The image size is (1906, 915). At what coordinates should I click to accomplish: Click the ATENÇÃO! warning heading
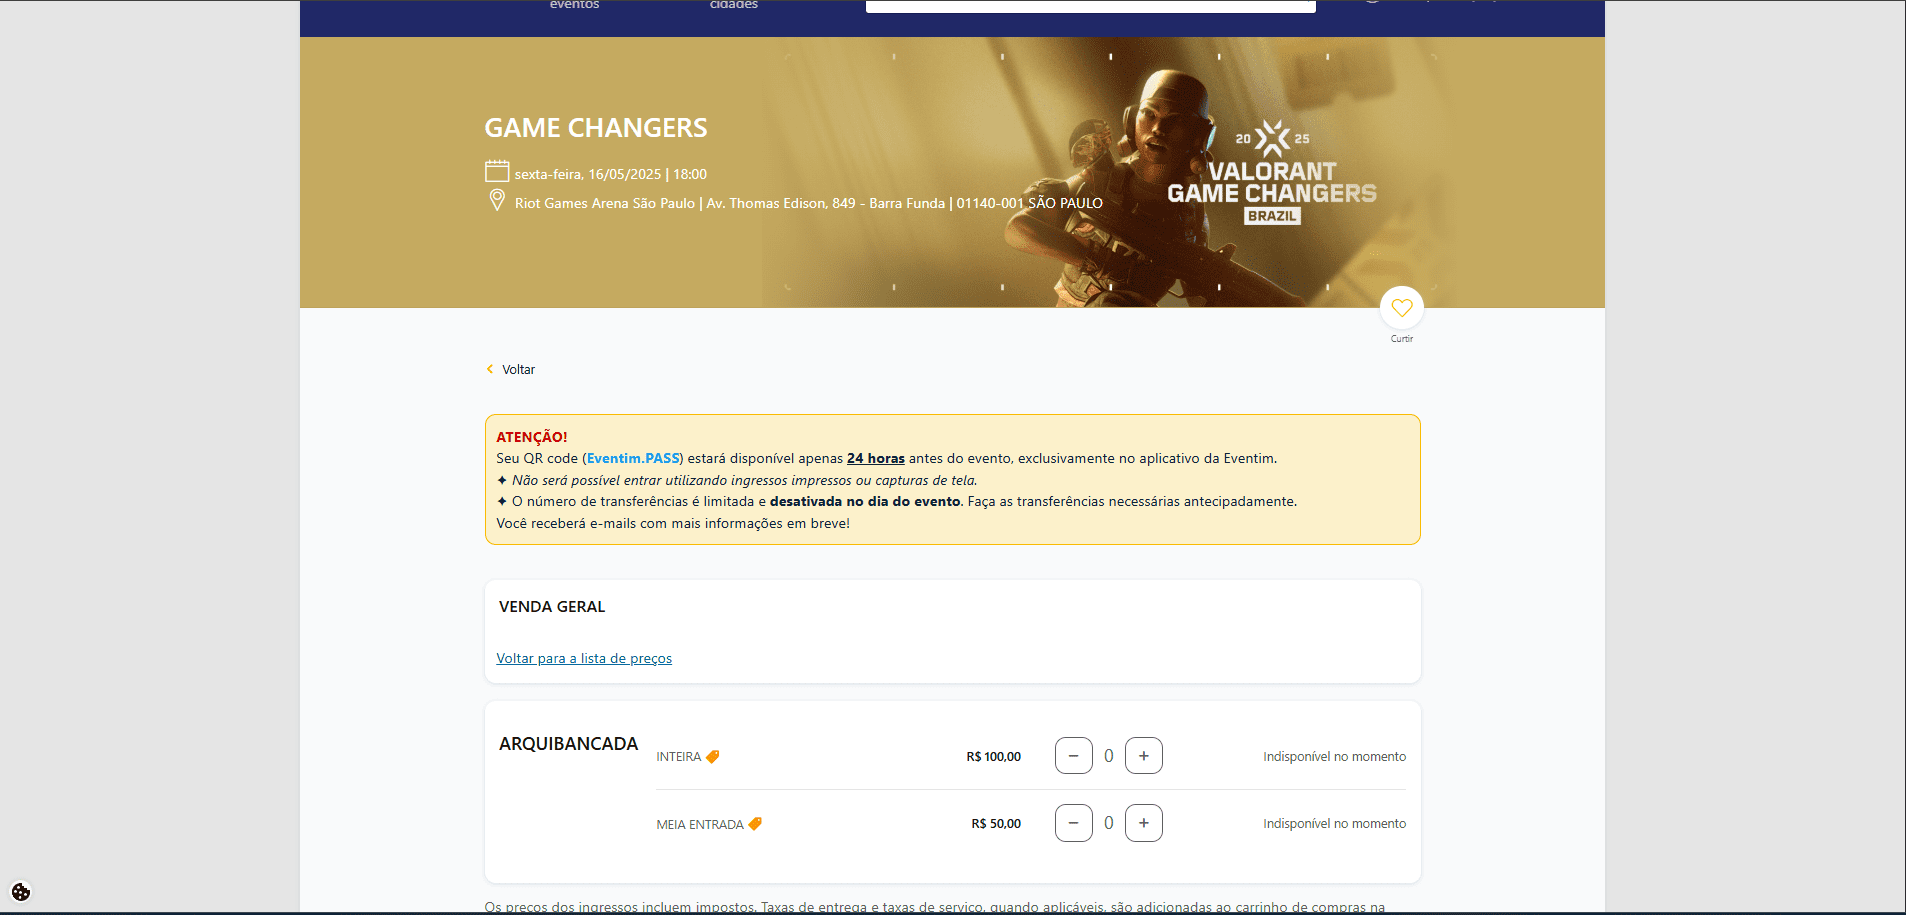tap(532, 437)
